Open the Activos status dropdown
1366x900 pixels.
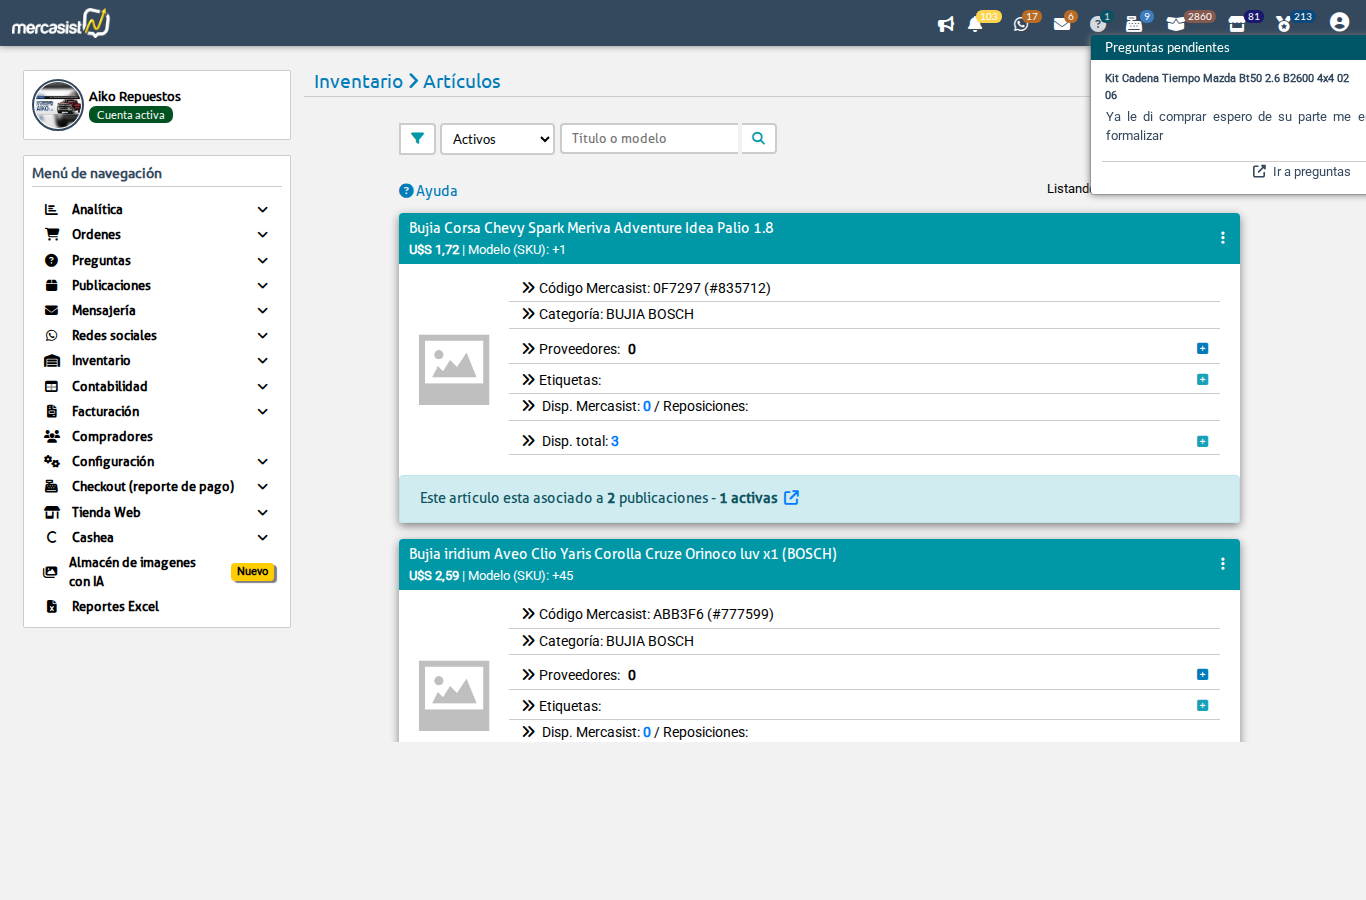[497, 139]
